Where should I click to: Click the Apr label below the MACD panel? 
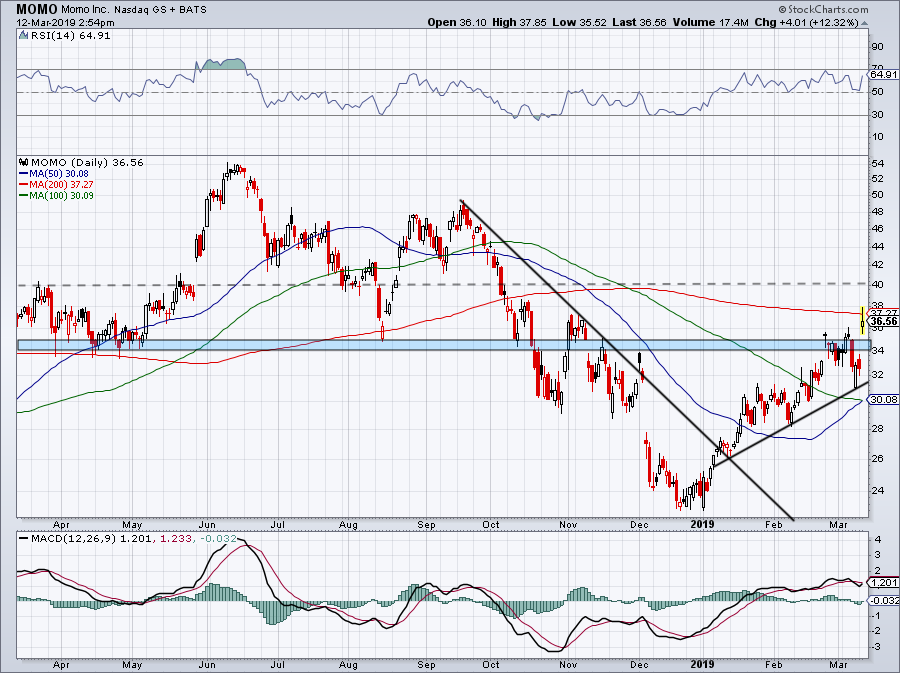[61, 665]
